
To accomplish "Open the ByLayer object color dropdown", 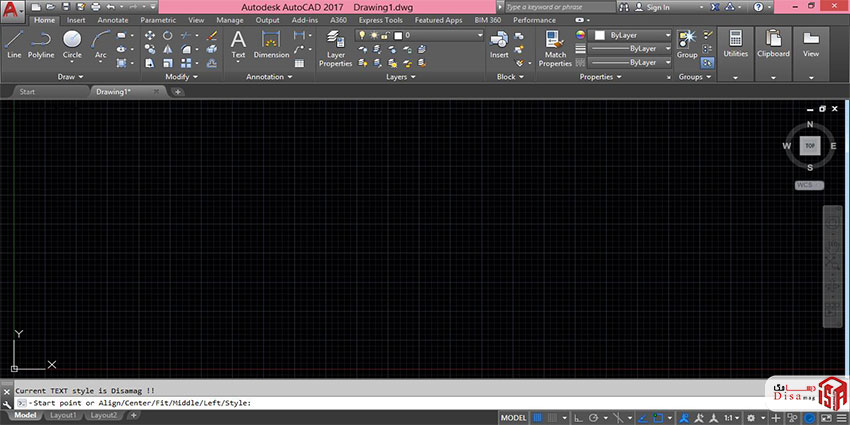I will tap(640, 35).
